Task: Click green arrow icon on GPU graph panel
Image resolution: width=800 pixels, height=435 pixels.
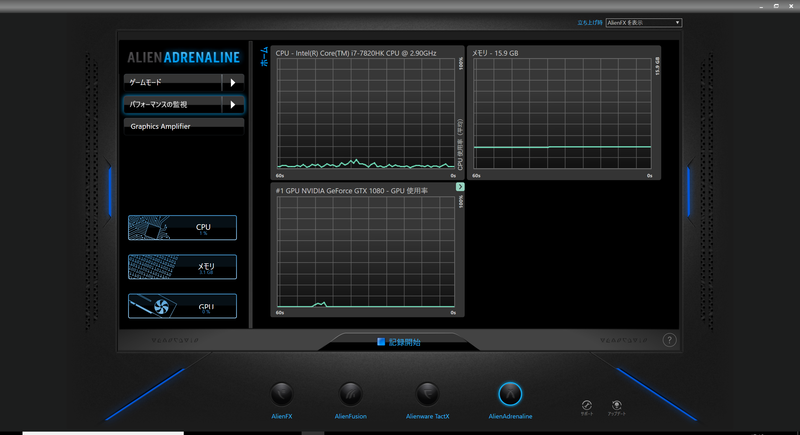Action: 460,187
